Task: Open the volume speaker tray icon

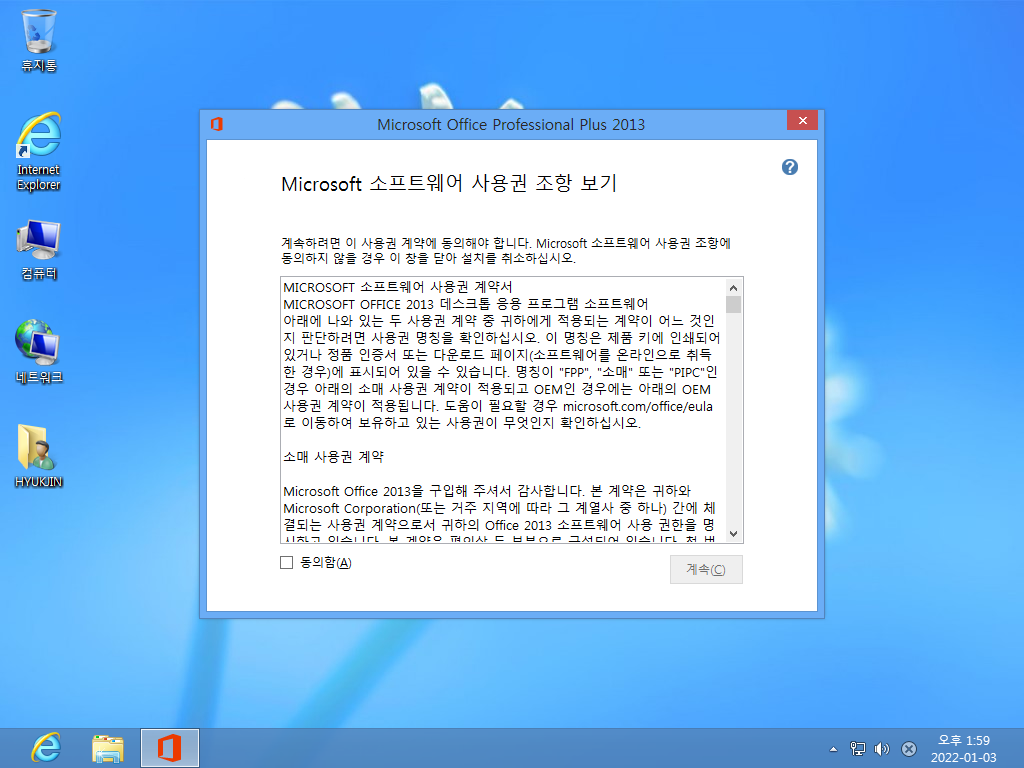Action: [x=882, y=749]
